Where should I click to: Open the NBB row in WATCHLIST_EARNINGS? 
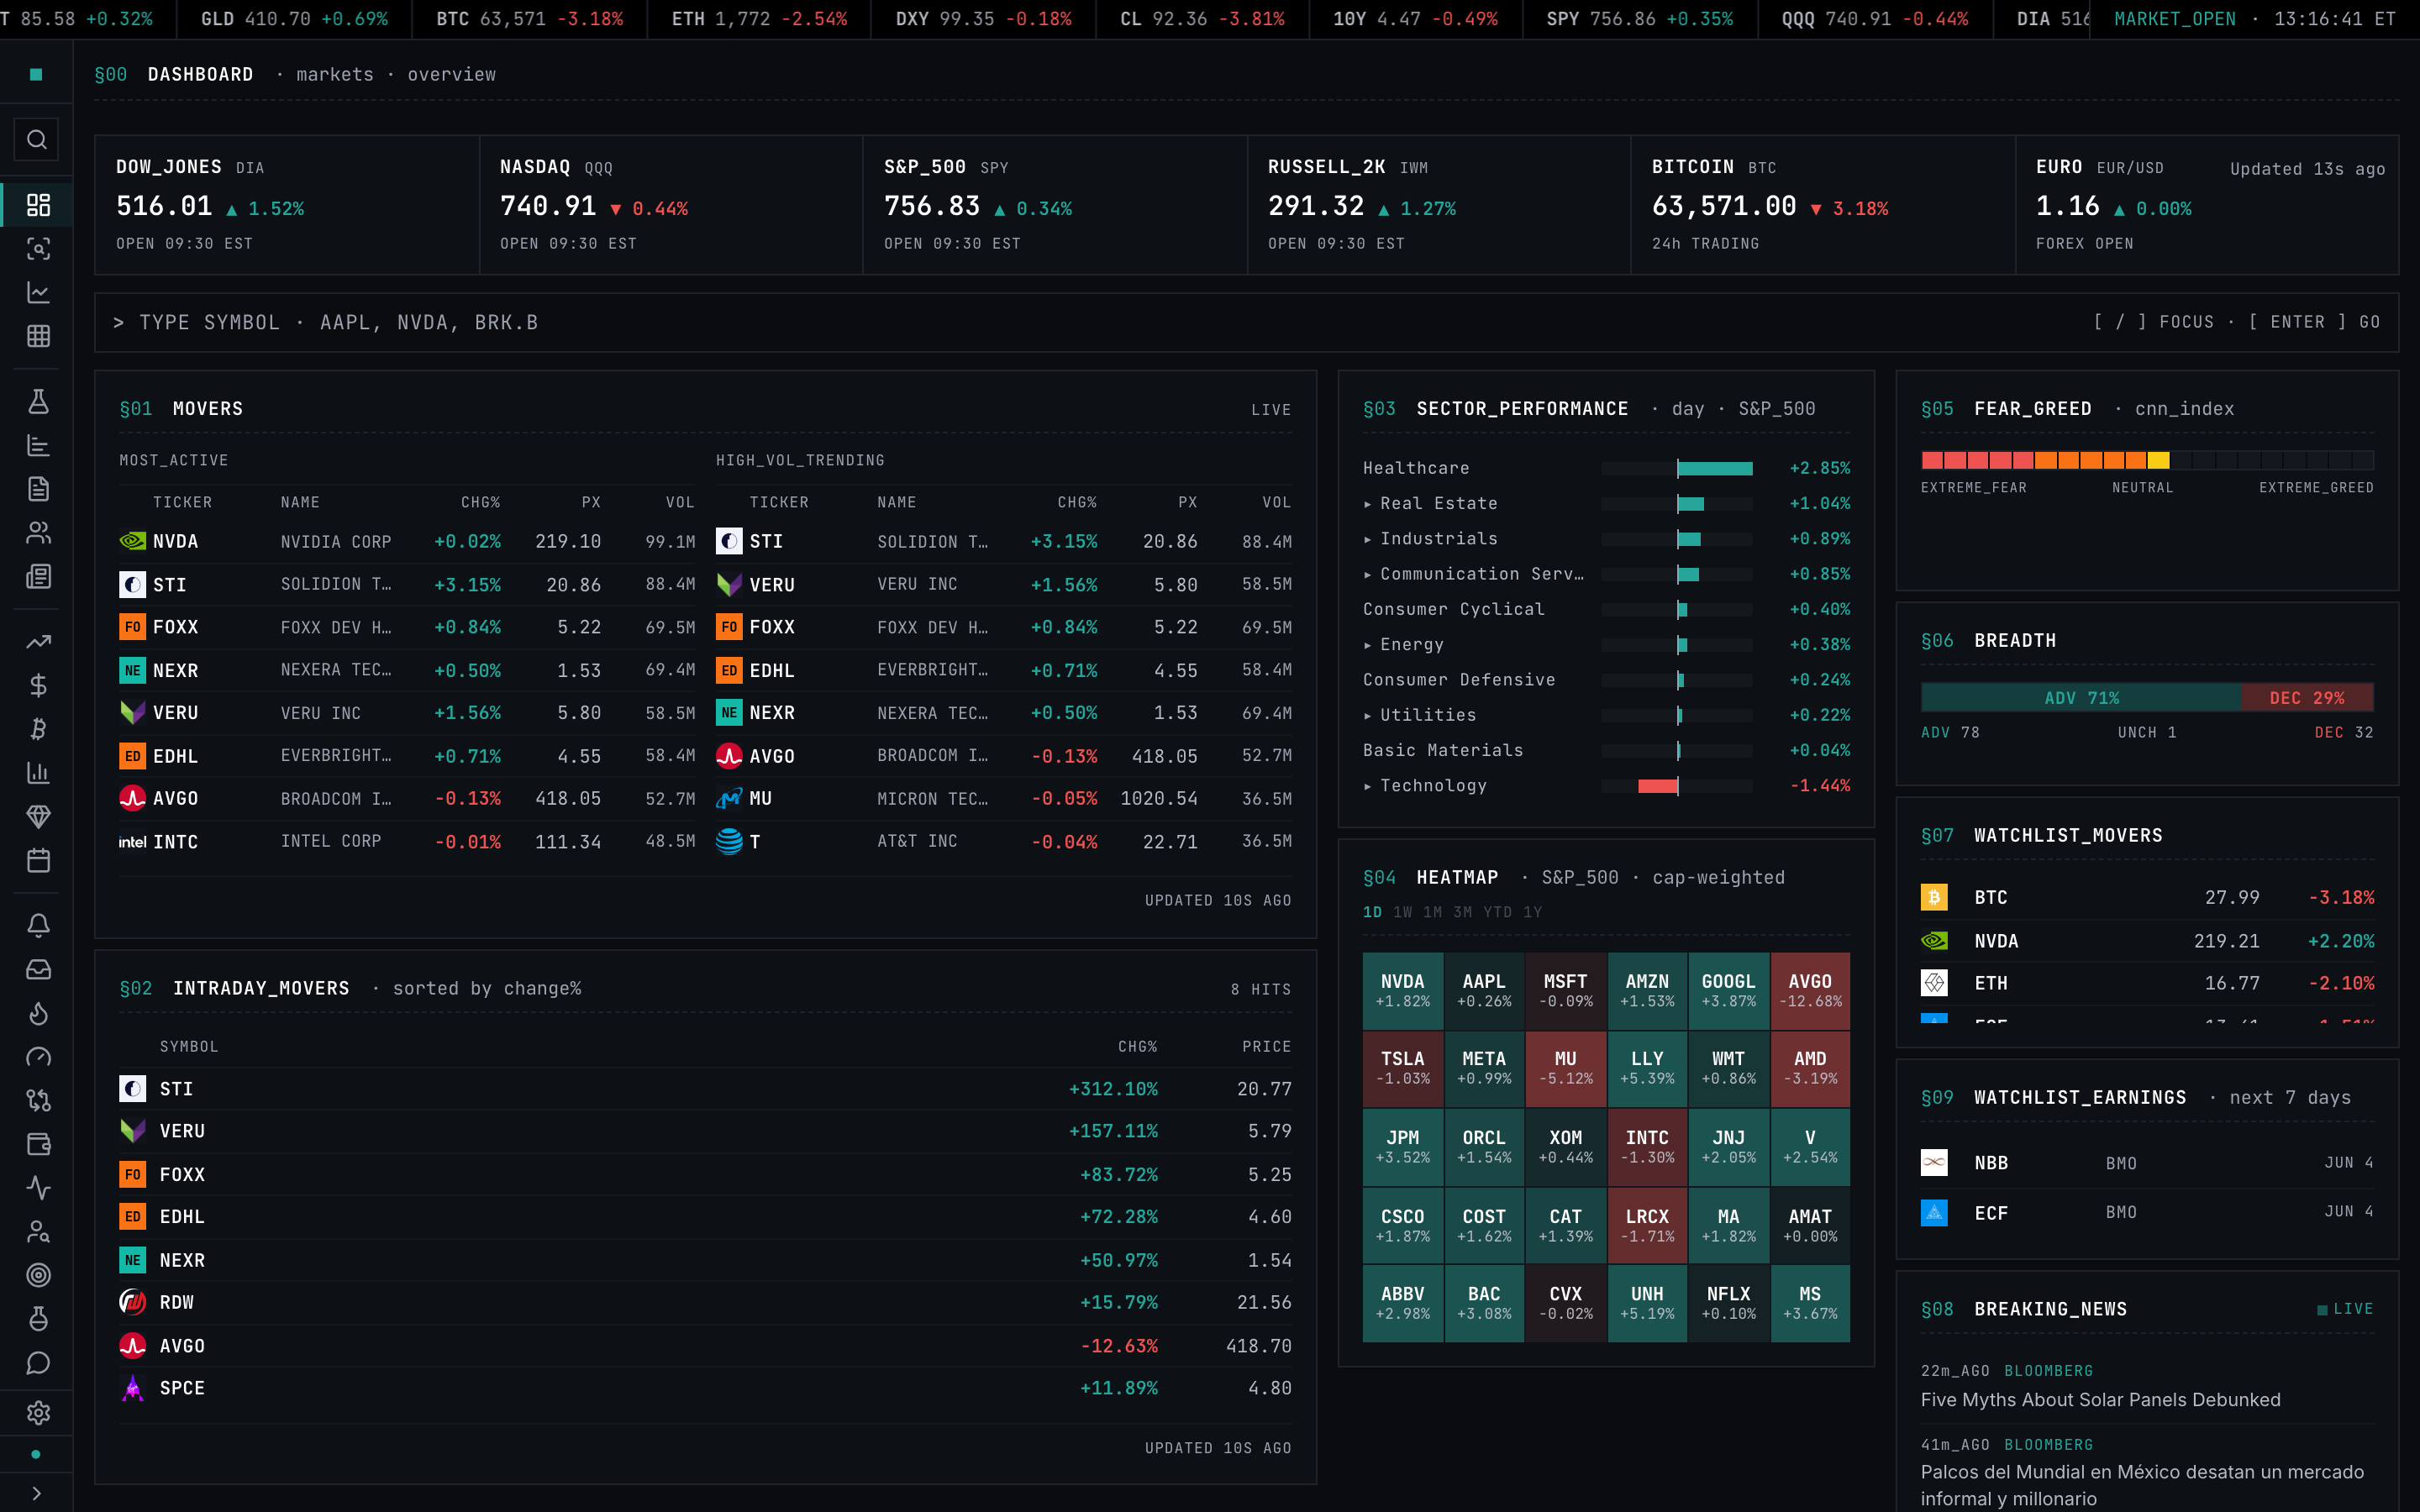(2147, 1163)
